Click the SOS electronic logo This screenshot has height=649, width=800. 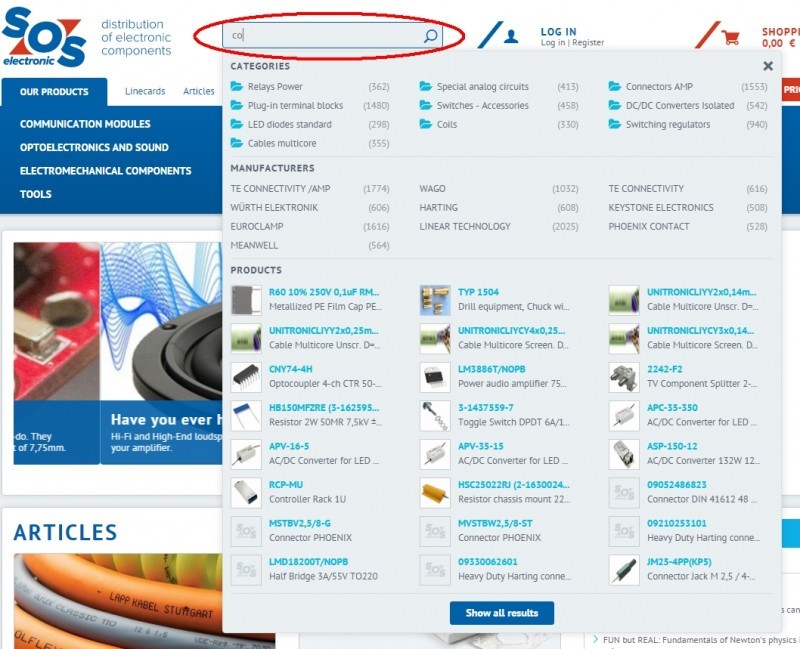coord(44,37)
